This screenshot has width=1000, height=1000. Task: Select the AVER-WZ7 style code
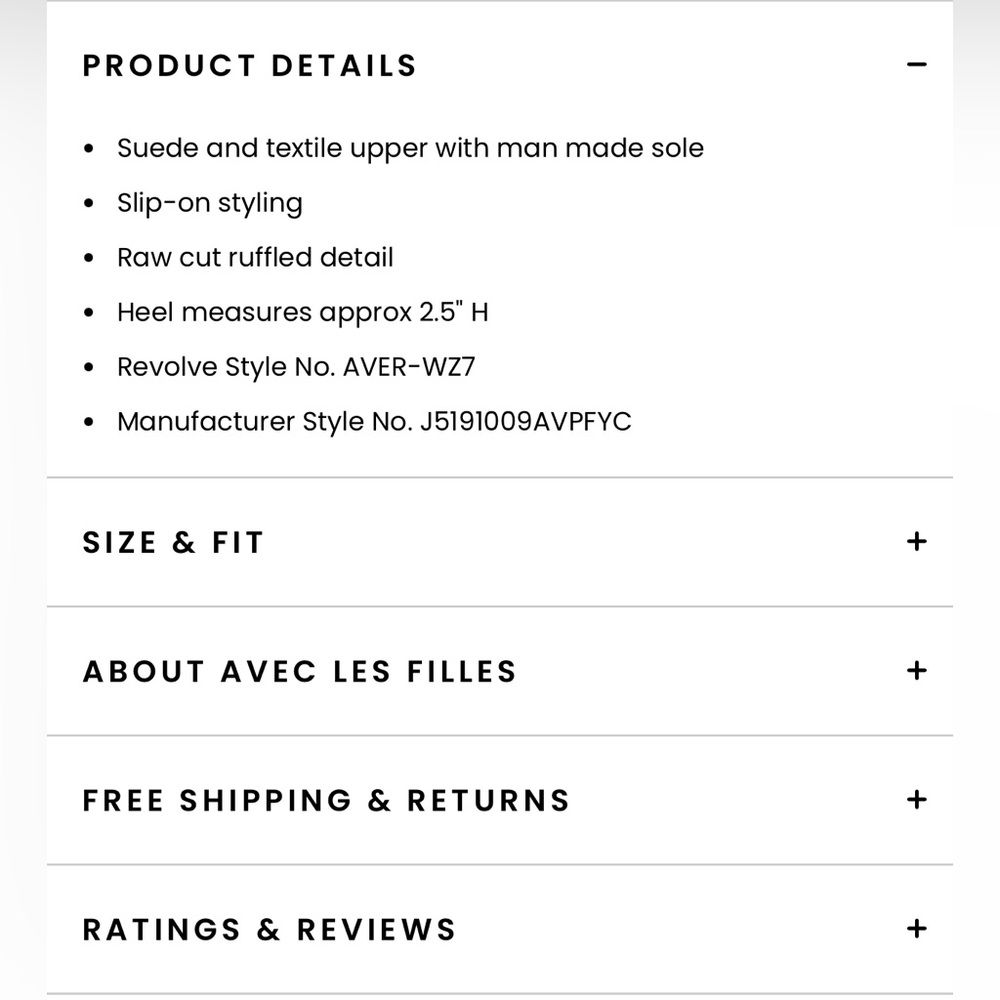click(x=409, y=367)
